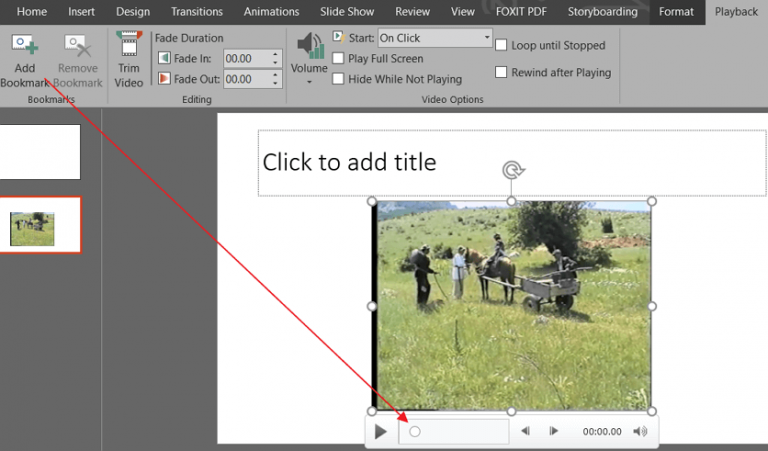Click the Add Bookmark icon

coord(25,44)
